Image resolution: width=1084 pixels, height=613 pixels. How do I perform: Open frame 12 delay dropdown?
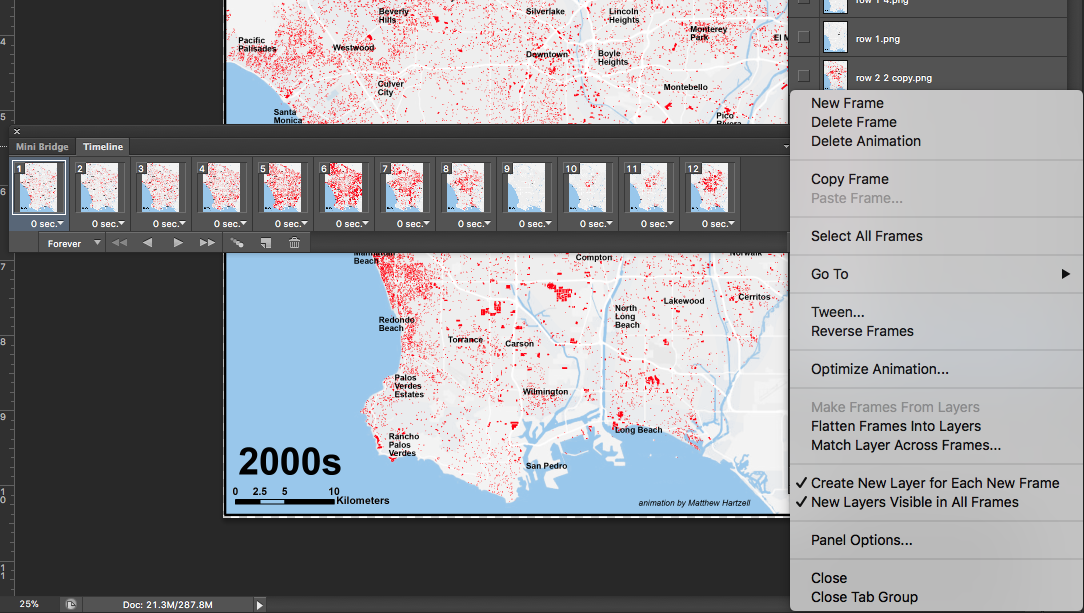click(x=718, y=224)
